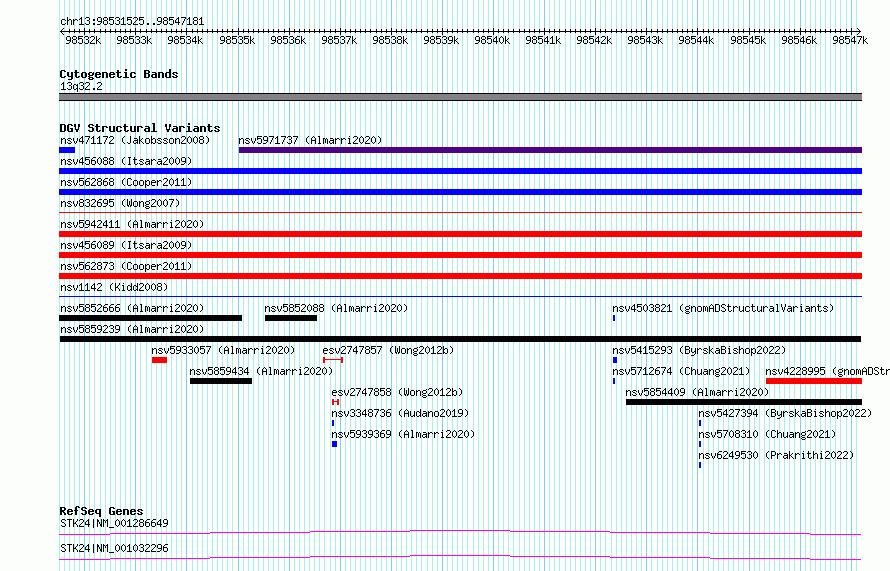This screenshot has height=571, width=890.
Task: Click nsv5427394 (ByrskaBishop2022) label
Action: pyautogui.click(x=785, y=413)
